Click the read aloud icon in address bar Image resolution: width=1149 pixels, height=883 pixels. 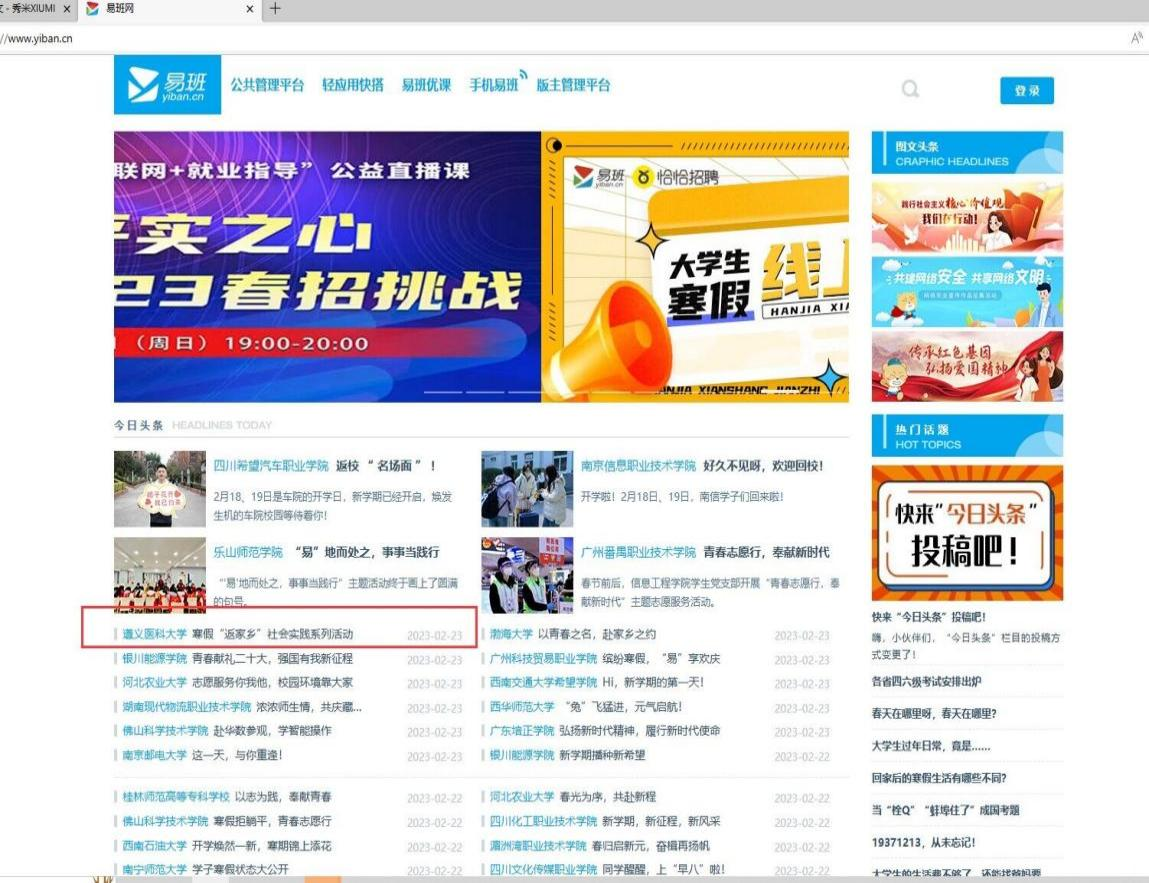pos(1136,38)
